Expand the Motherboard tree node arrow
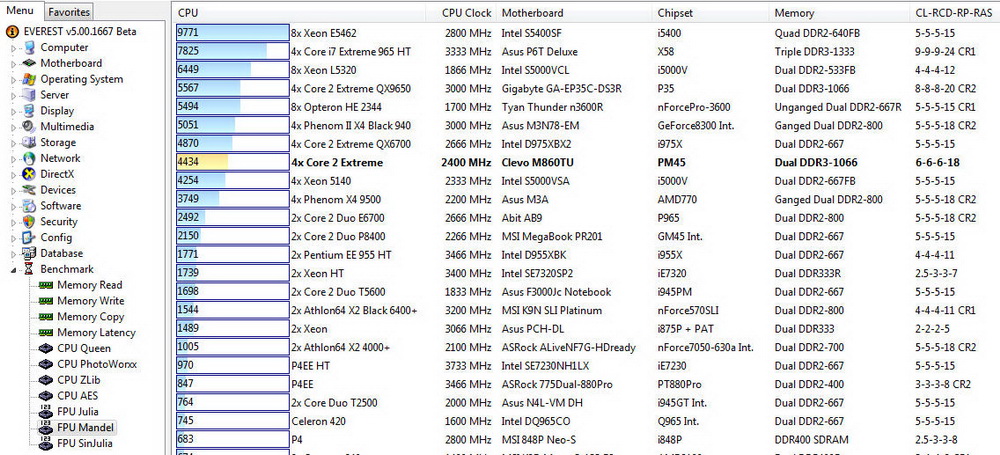The width and height of the screenshot is (1000, 455). [x=13, y=64]
